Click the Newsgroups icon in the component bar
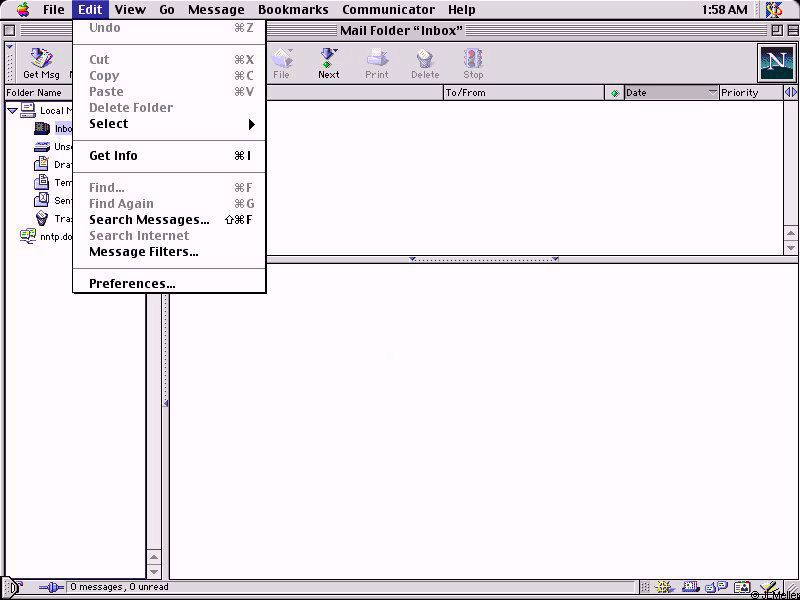This screenshot has height=600, width=800. (x=715, y=588)
